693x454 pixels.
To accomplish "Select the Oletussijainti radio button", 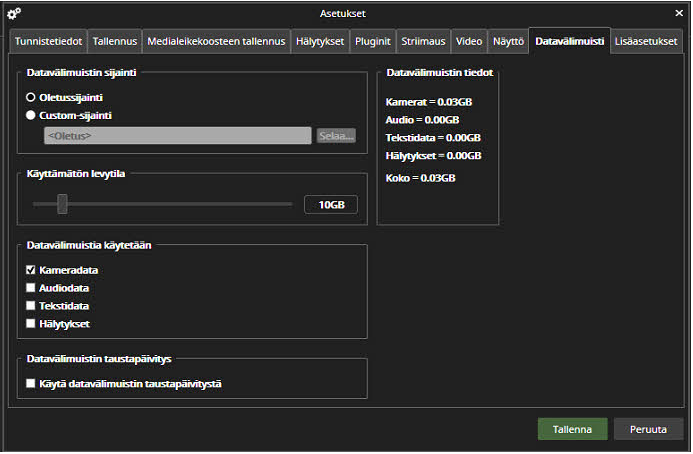I will 31,97.
